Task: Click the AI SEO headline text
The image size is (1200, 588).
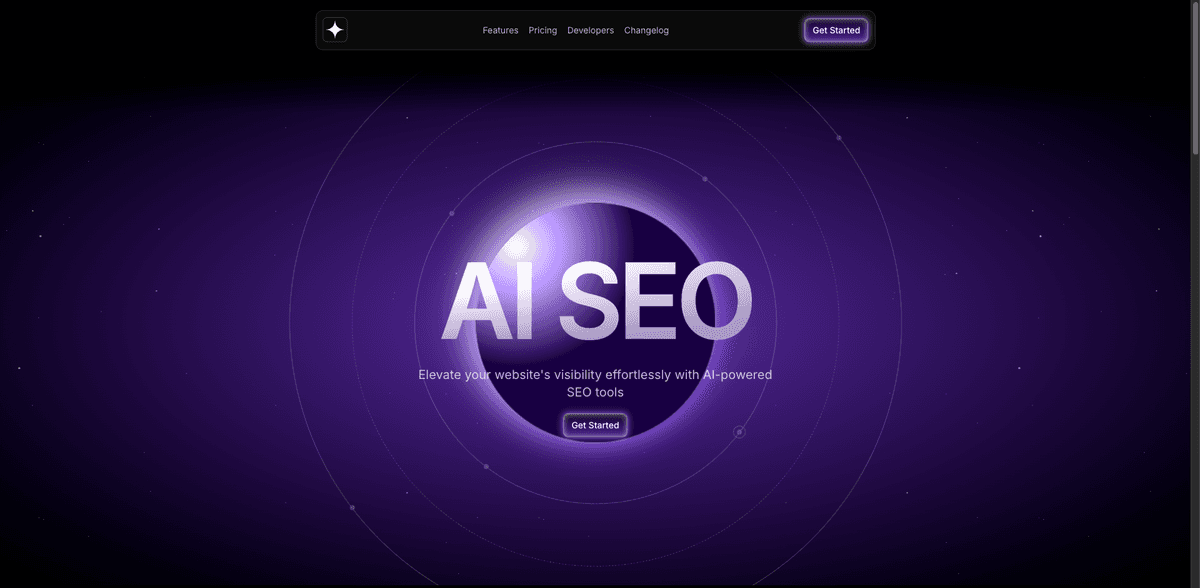Action: point(597,298)
